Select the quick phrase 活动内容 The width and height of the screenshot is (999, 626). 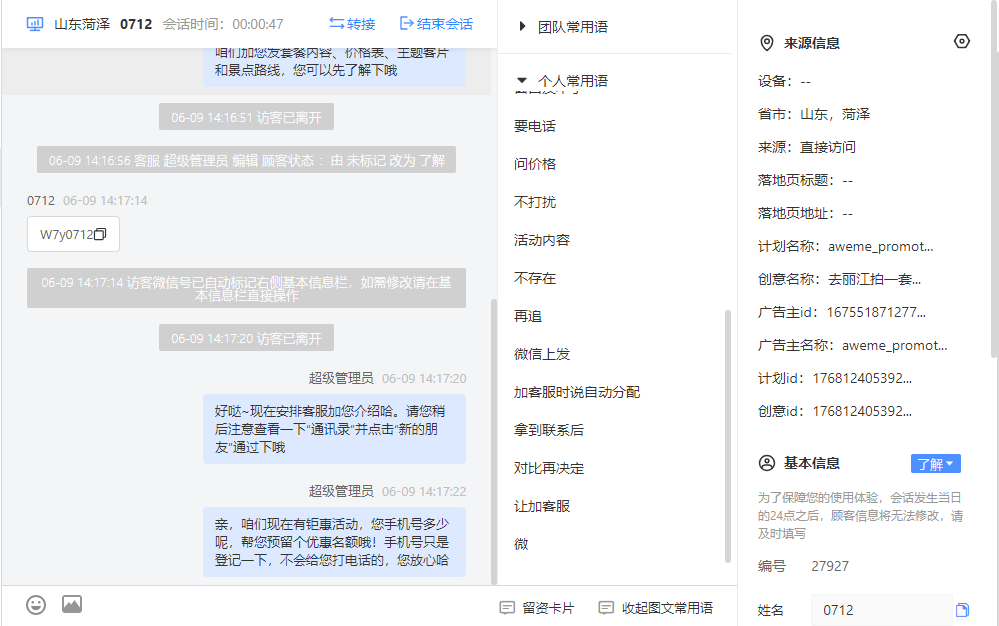pyautogui.click(x=542, y=240)
